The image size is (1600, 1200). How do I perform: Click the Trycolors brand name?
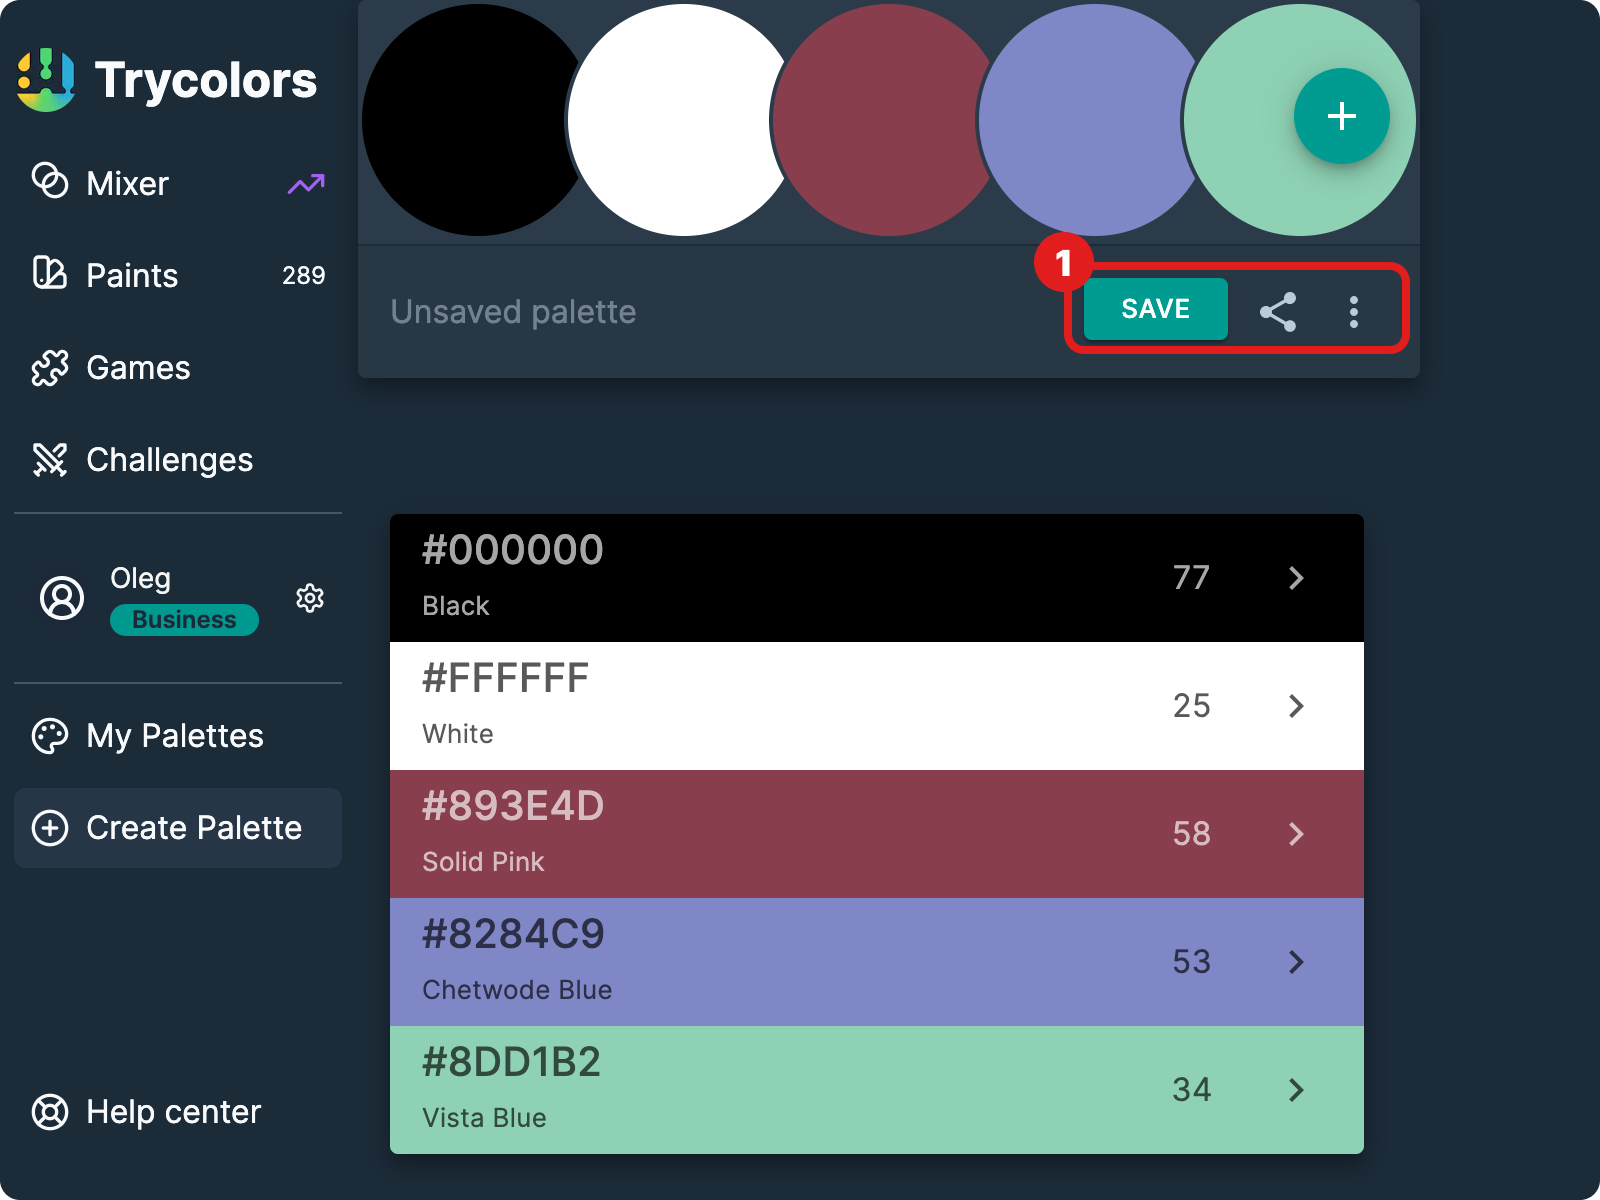tap(206, 80)
